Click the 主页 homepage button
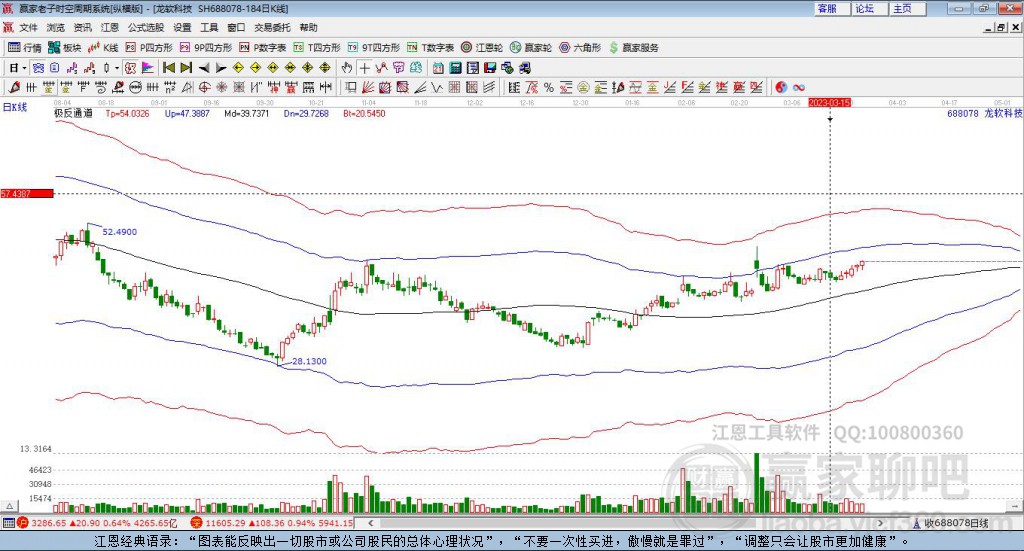The height and width of the screenshot is (551, 1024). (x=908, y=8)
